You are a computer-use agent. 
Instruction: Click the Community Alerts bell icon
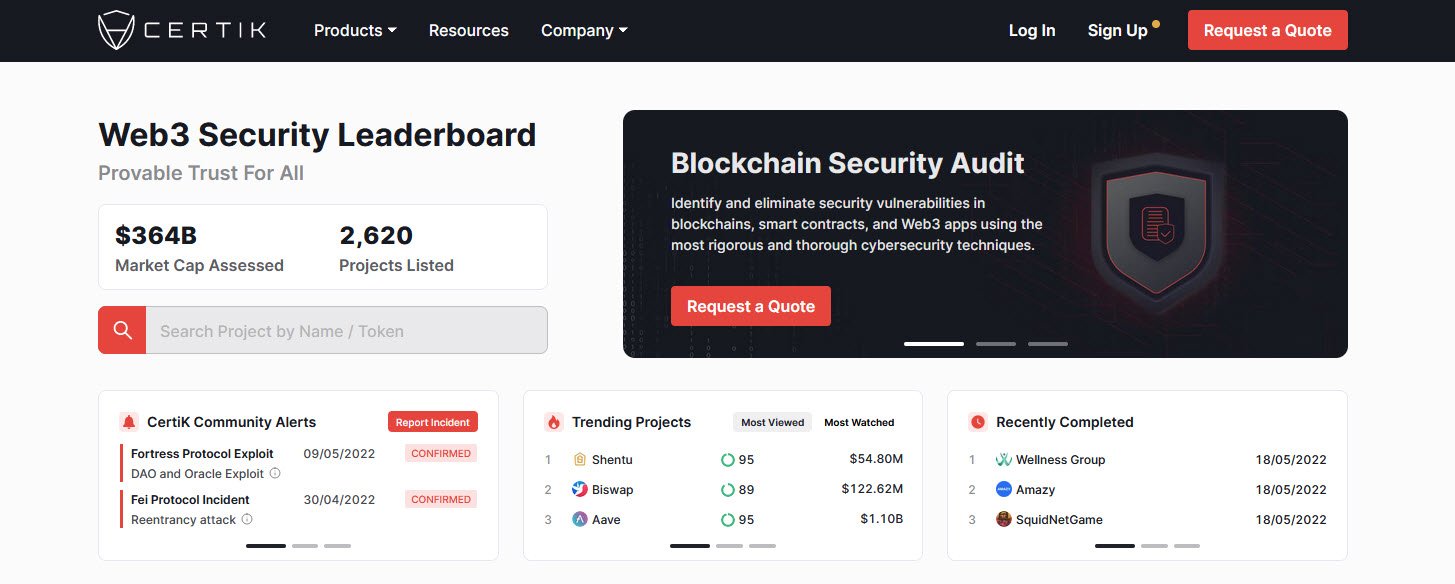click(128, 422)
